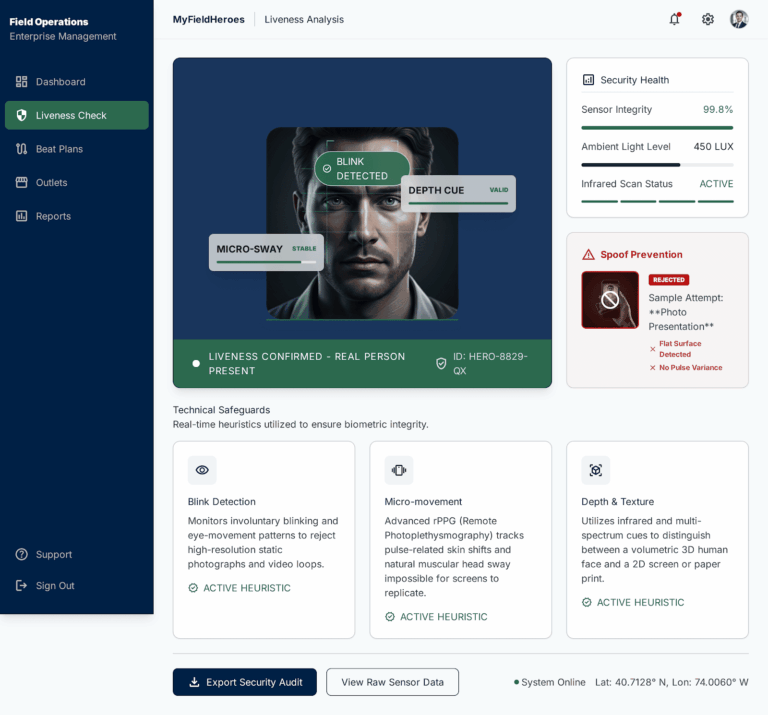Click the Blink Detection card title

point(221,501)
